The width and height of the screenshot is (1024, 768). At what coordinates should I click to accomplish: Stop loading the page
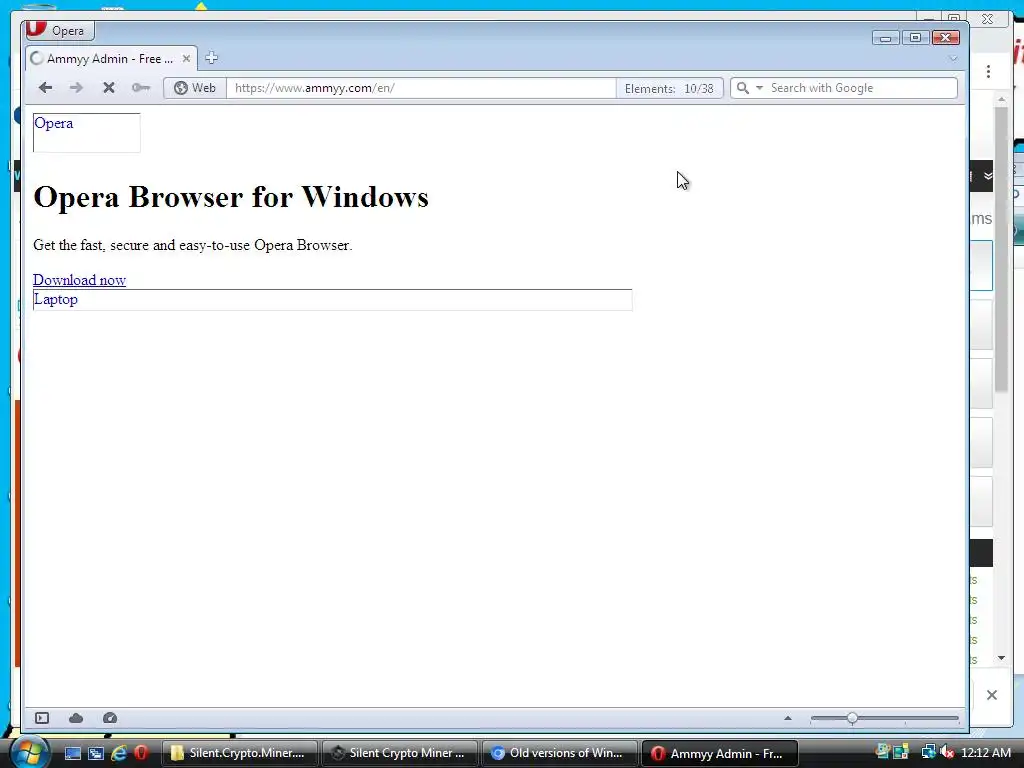click(x=109, y=88)
